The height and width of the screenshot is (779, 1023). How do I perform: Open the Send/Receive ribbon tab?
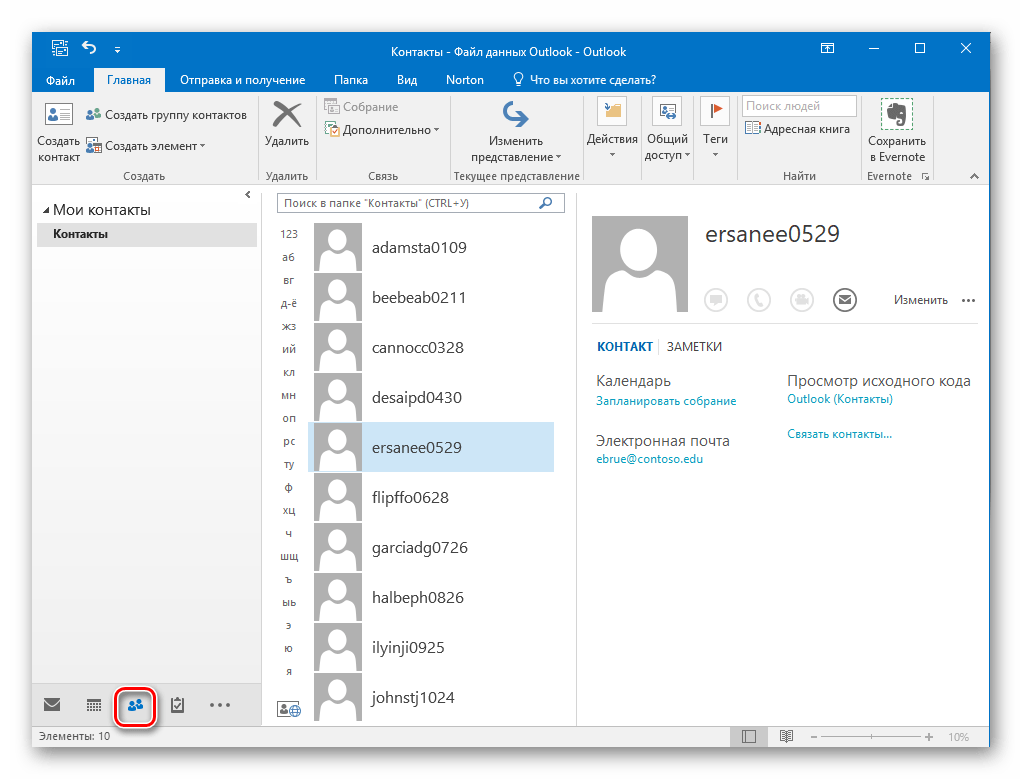point(242,80)
